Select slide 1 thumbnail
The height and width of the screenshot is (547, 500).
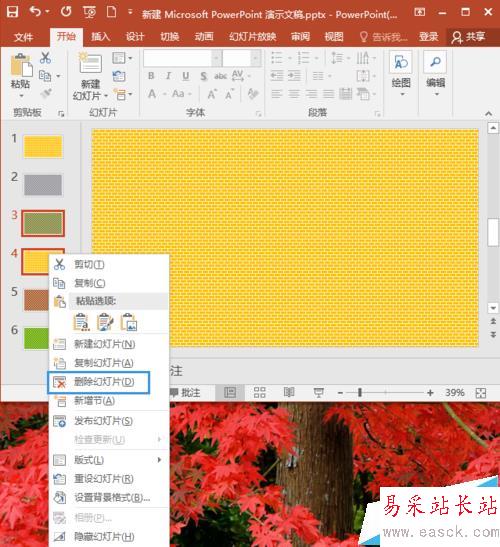43,147
